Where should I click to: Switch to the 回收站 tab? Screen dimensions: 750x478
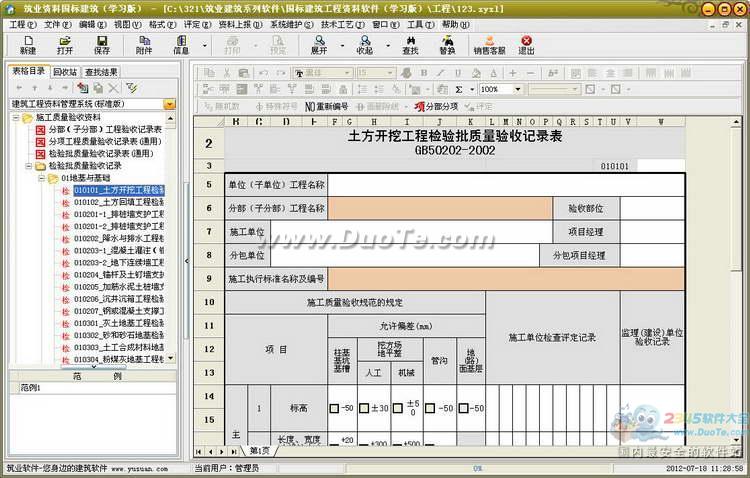65,72
